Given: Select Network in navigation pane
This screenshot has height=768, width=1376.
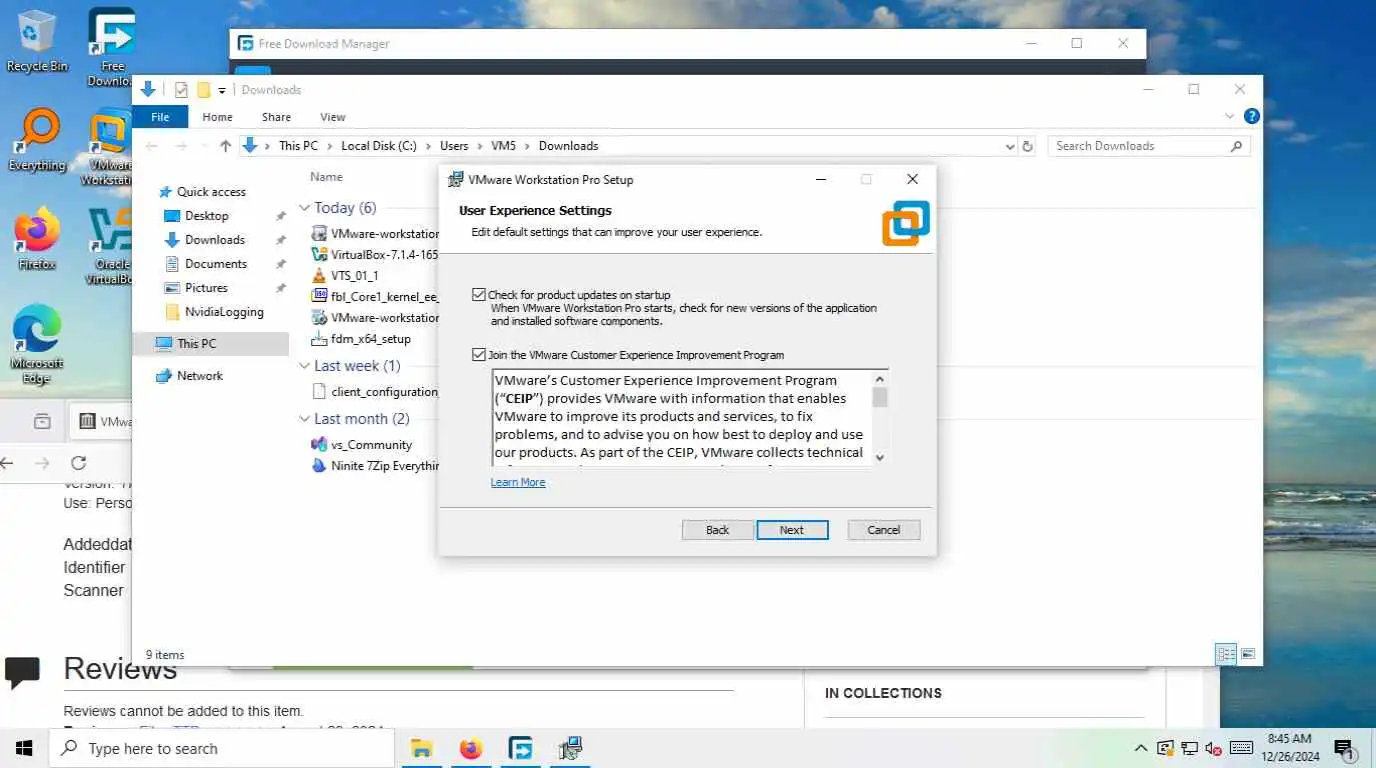Looking at the screenshot, I should [200, 376].
